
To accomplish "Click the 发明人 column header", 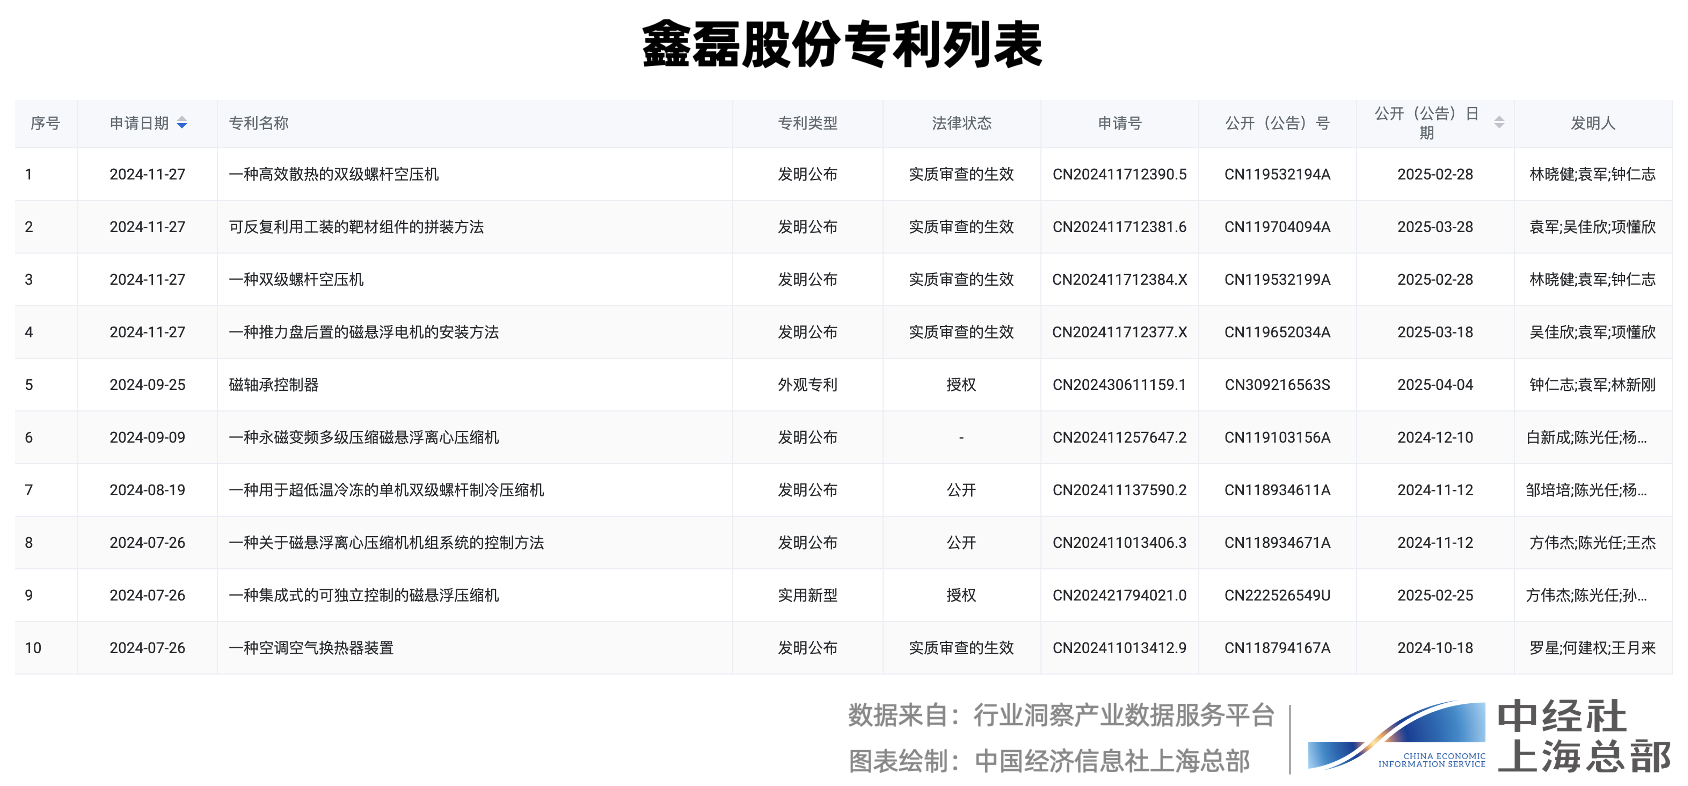I will click(1592, 123).
